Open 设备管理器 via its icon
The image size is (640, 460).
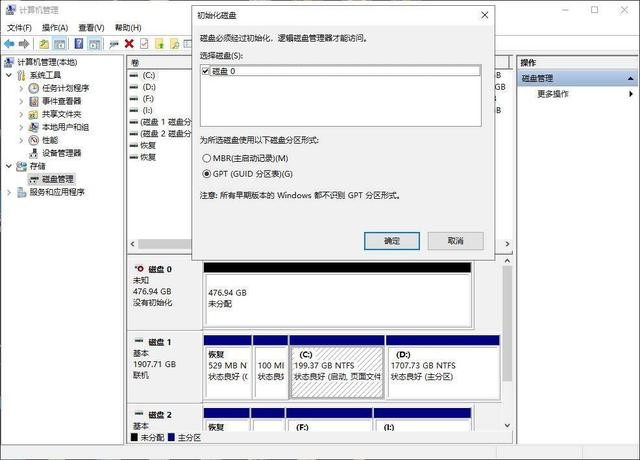pyautogui.click(x=33, y=153)
